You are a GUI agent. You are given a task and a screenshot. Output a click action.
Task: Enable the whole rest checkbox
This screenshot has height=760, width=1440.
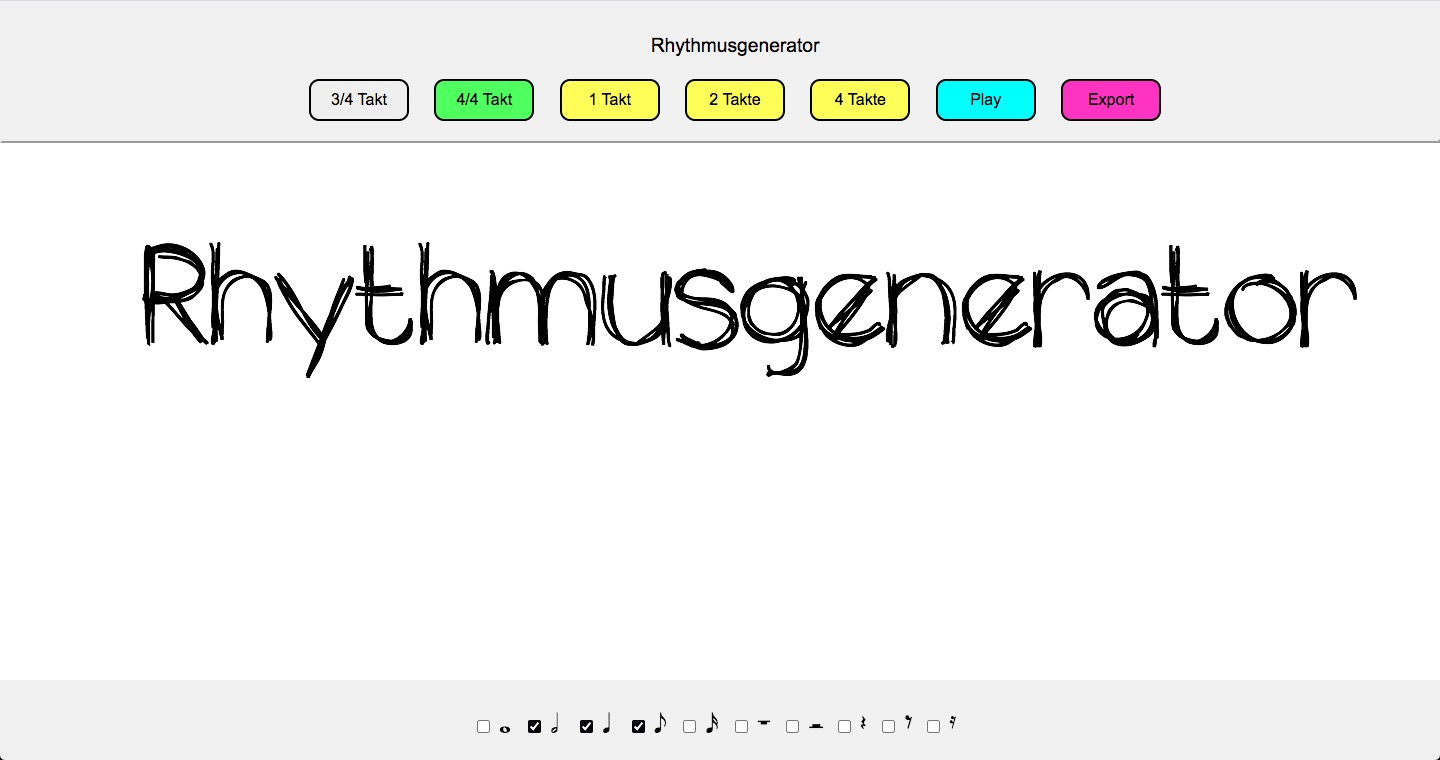[741, 727]
